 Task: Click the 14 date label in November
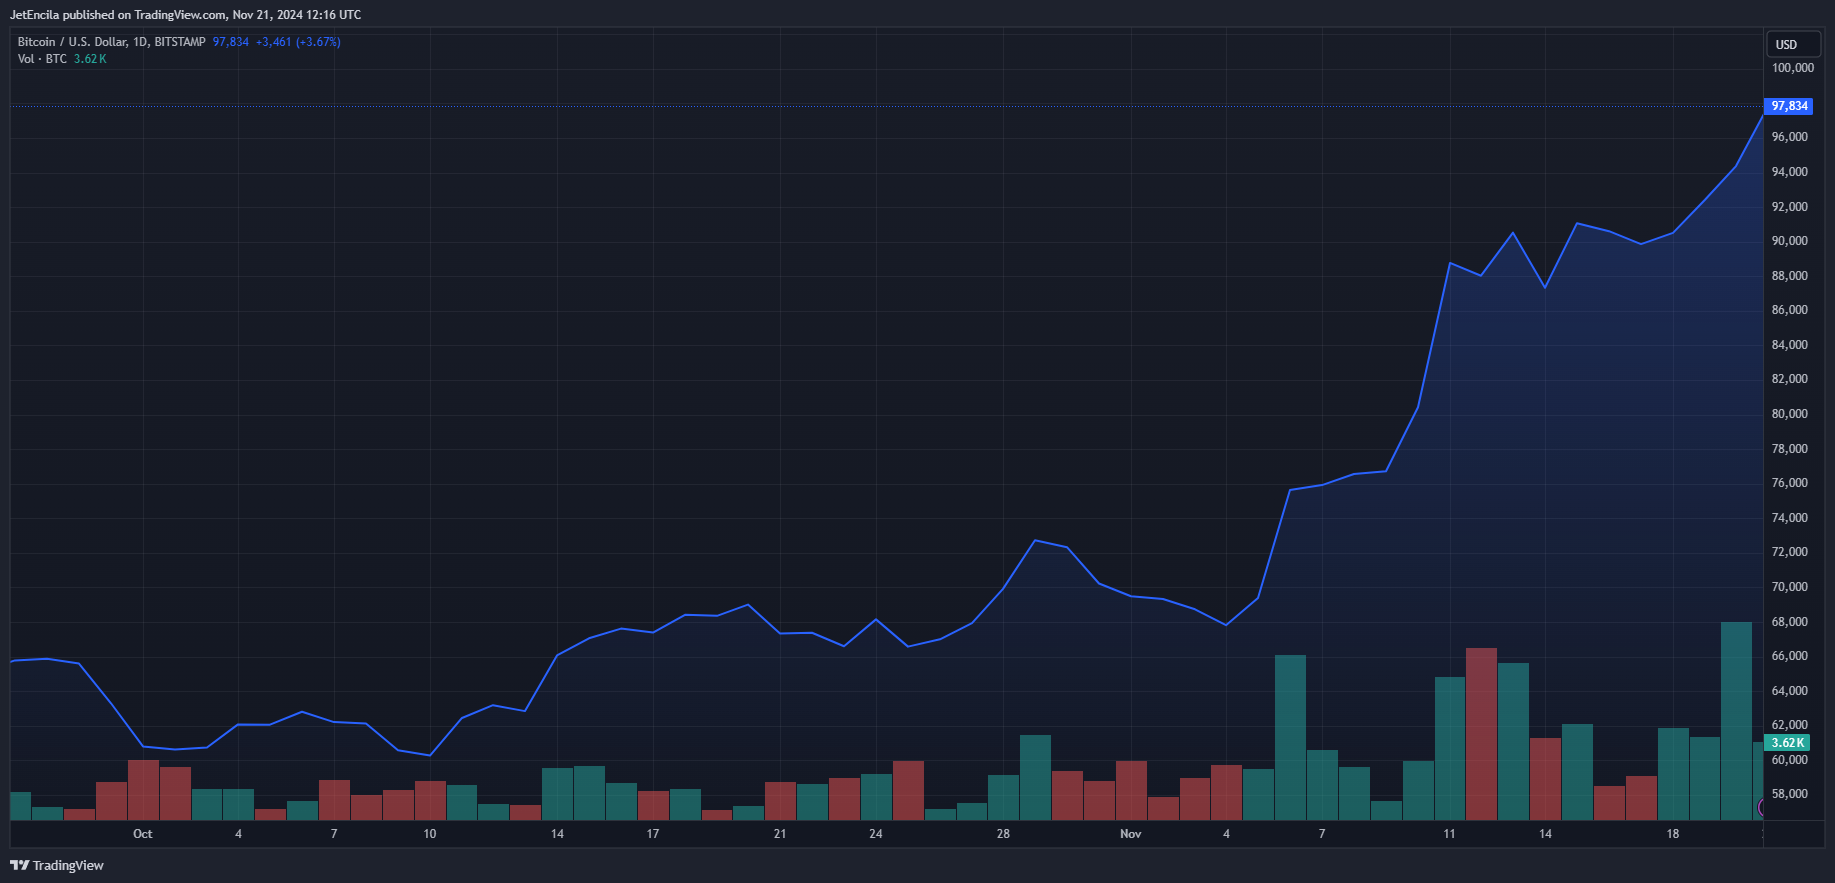[x=1545, y=834]
